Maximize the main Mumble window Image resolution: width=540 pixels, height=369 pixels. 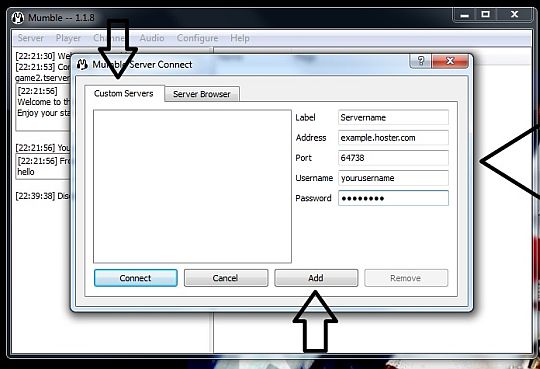(x=486, y=15)
